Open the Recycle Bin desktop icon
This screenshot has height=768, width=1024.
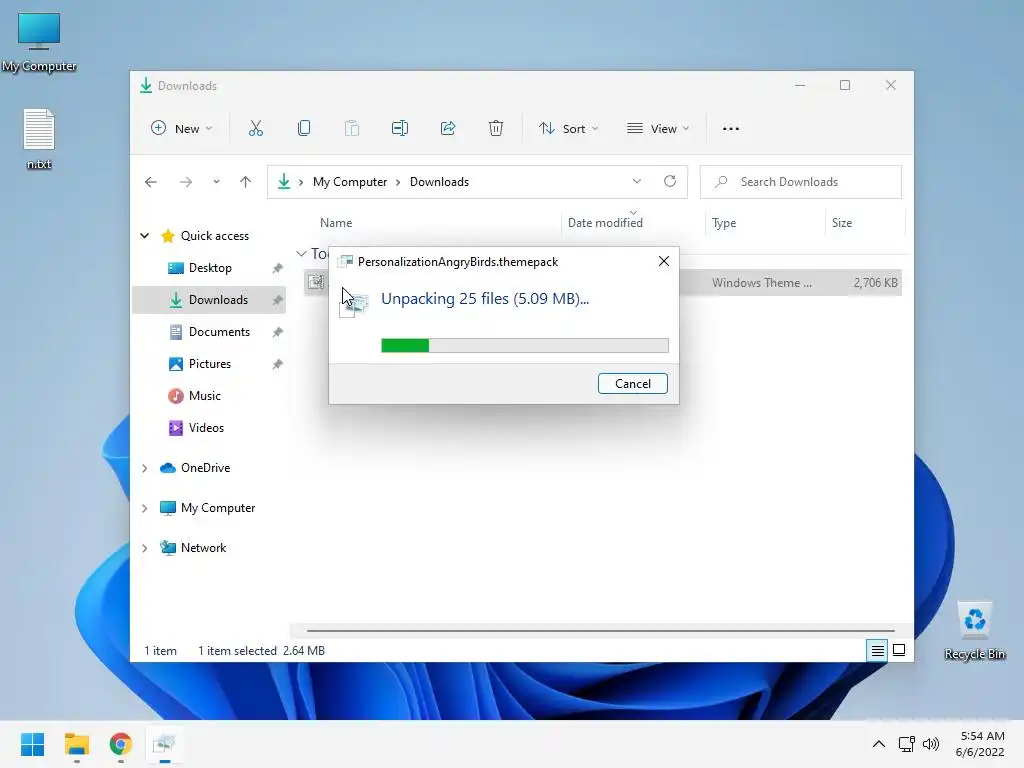tap(974, 631)
